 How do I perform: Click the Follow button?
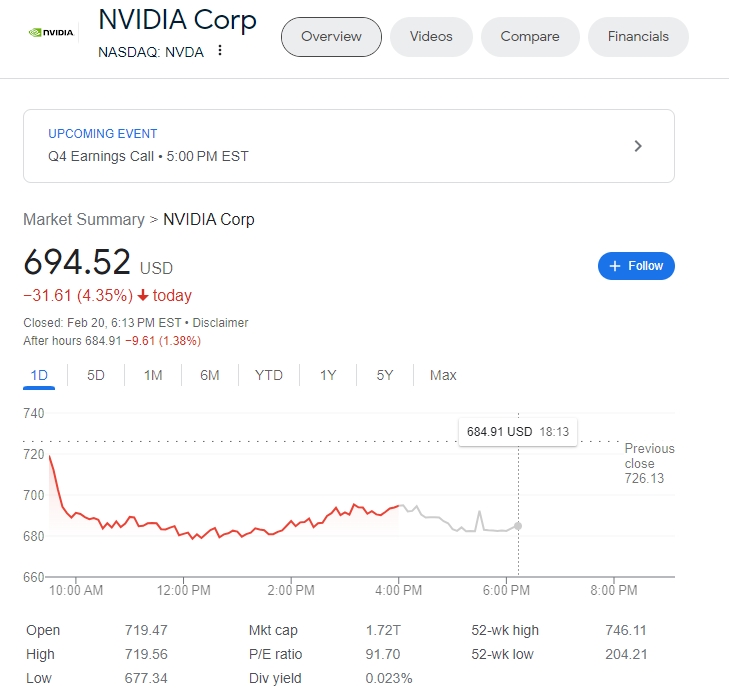636,266
